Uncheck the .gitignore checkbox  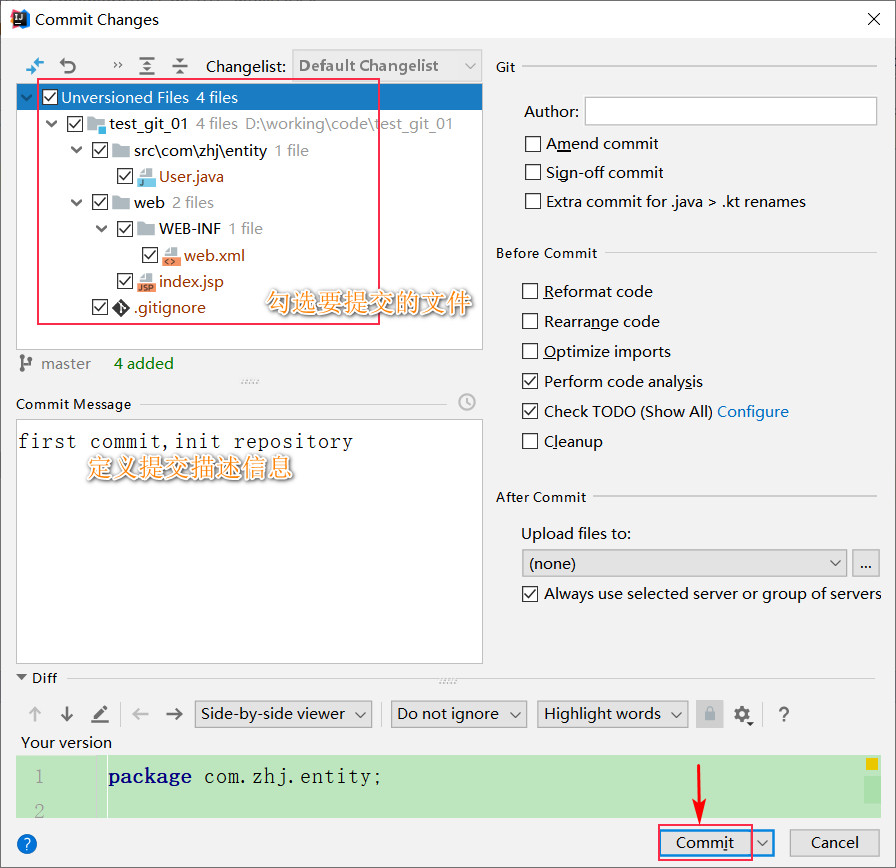(x=99, y=307)
